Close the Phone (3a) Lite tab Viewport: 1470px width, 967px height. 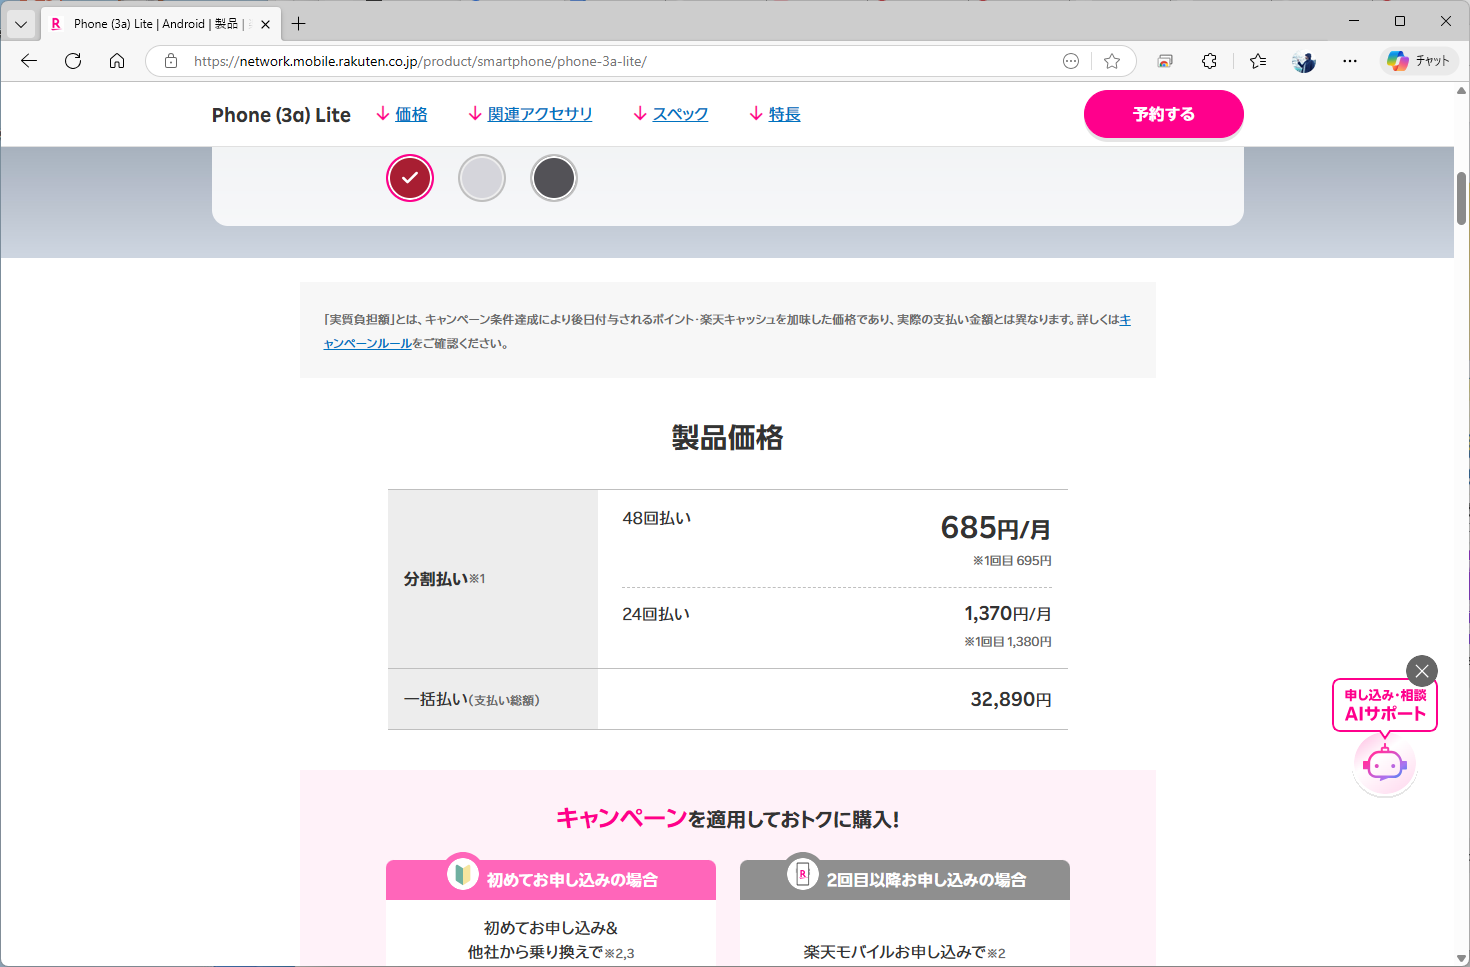pyautogui.click(x=265, y=24)
